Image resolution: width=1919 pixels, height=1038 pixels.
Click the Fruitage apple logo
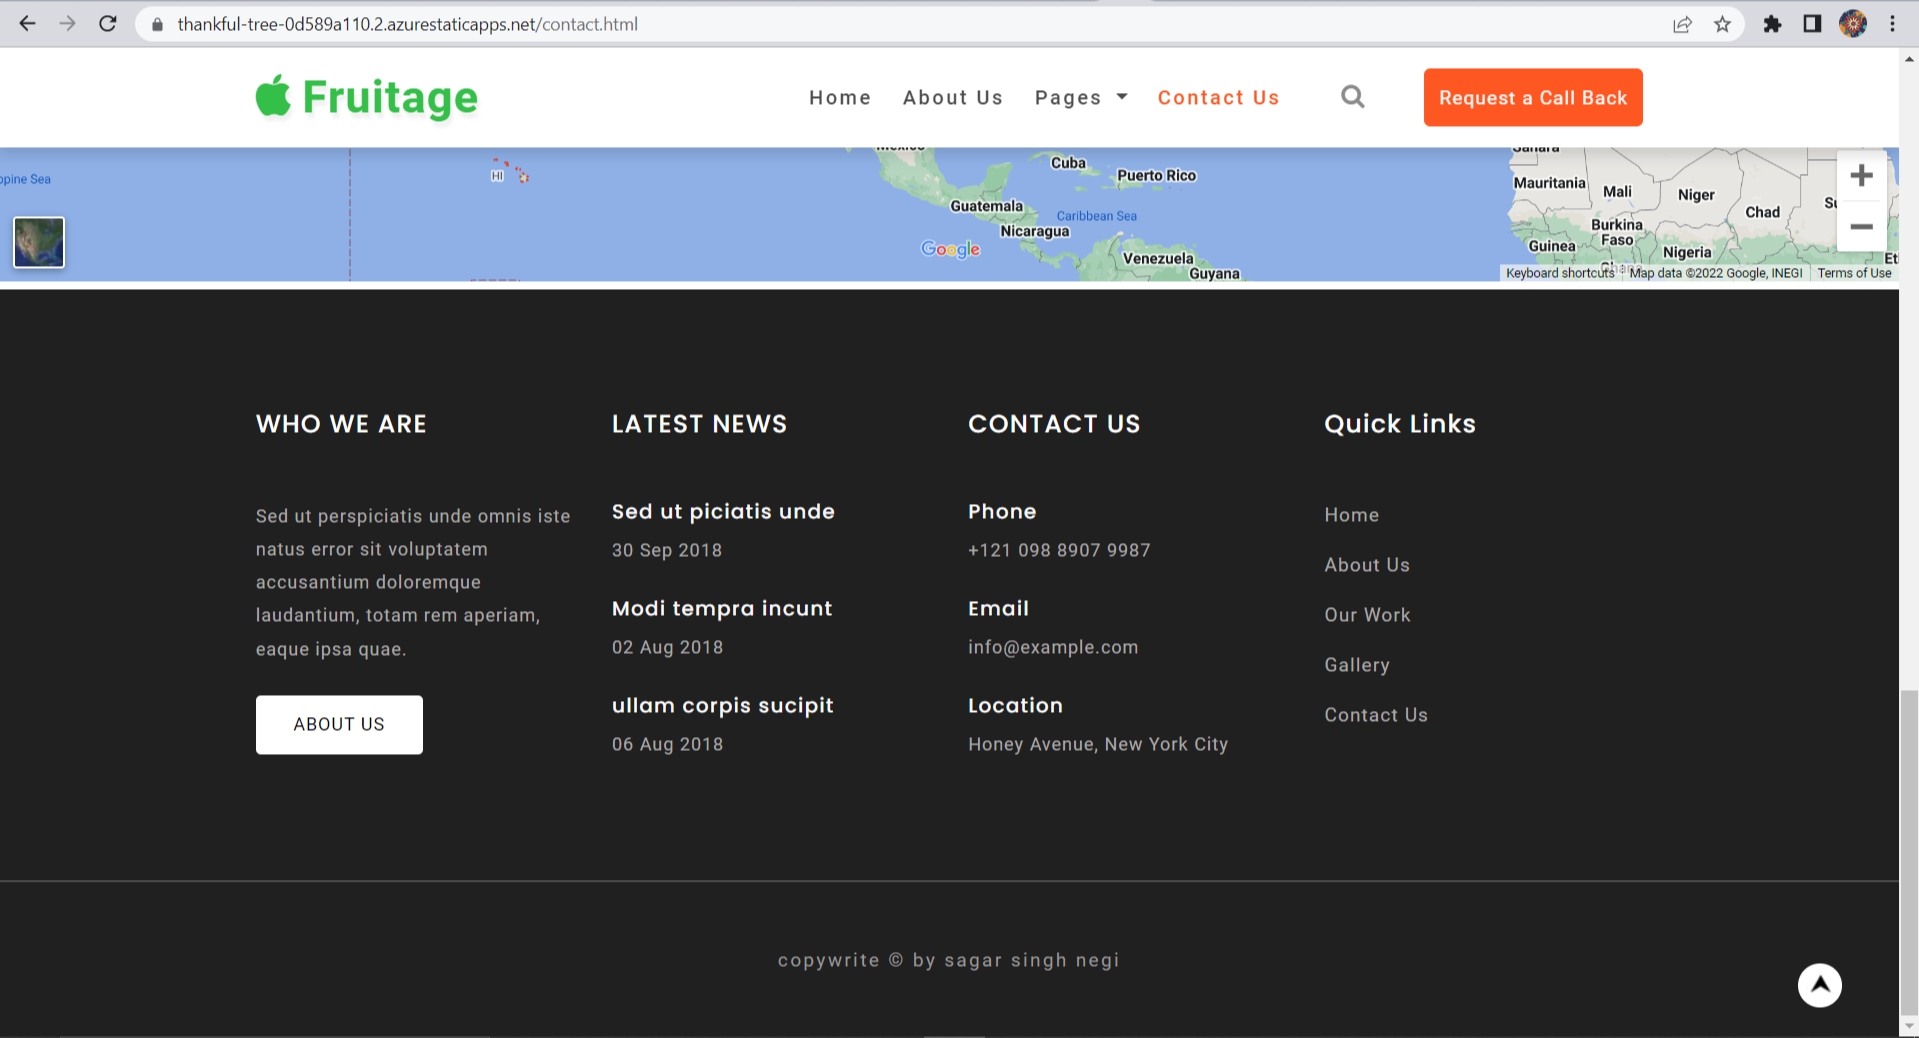click(x=273, y=96)
